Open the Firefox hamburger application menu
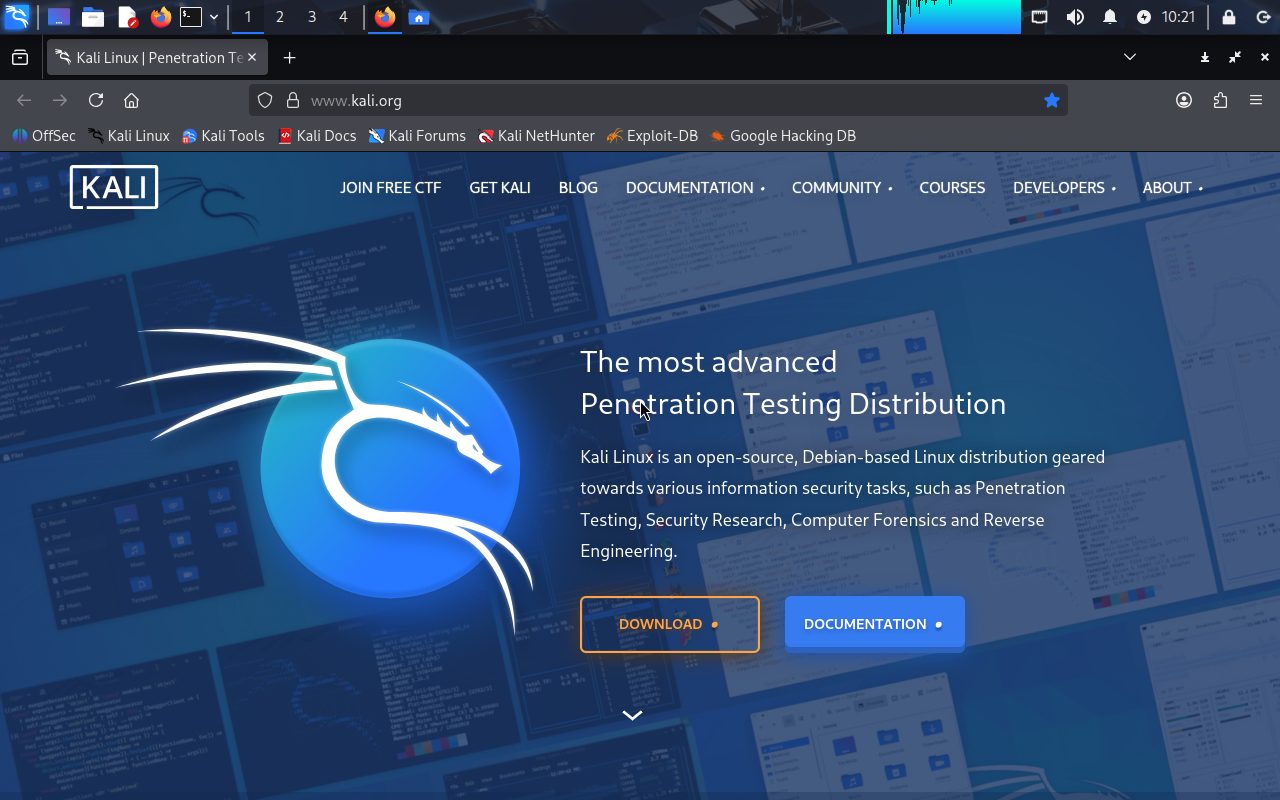1280x800 pixels. (x=1256, y=100)
